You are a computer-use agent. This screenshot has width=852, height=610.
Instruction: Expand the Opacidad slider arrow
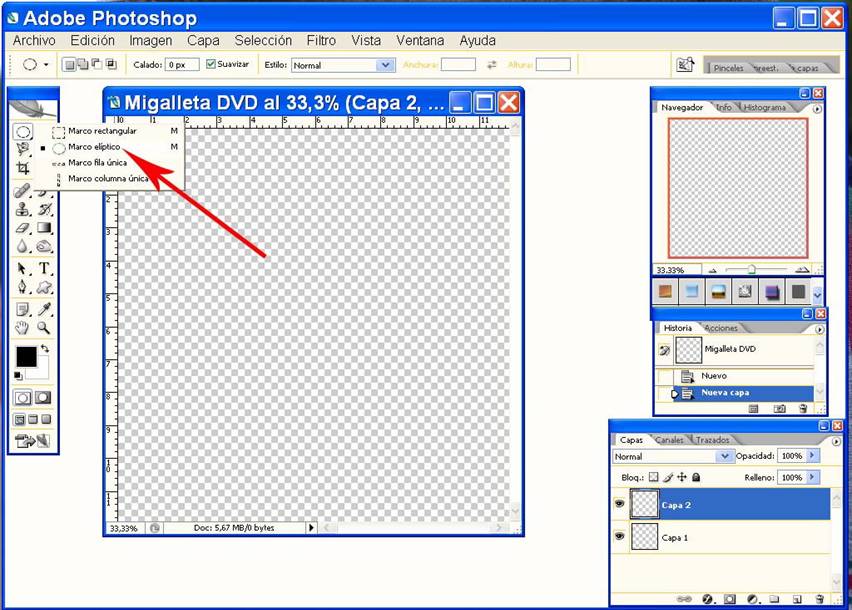[812, 456]
